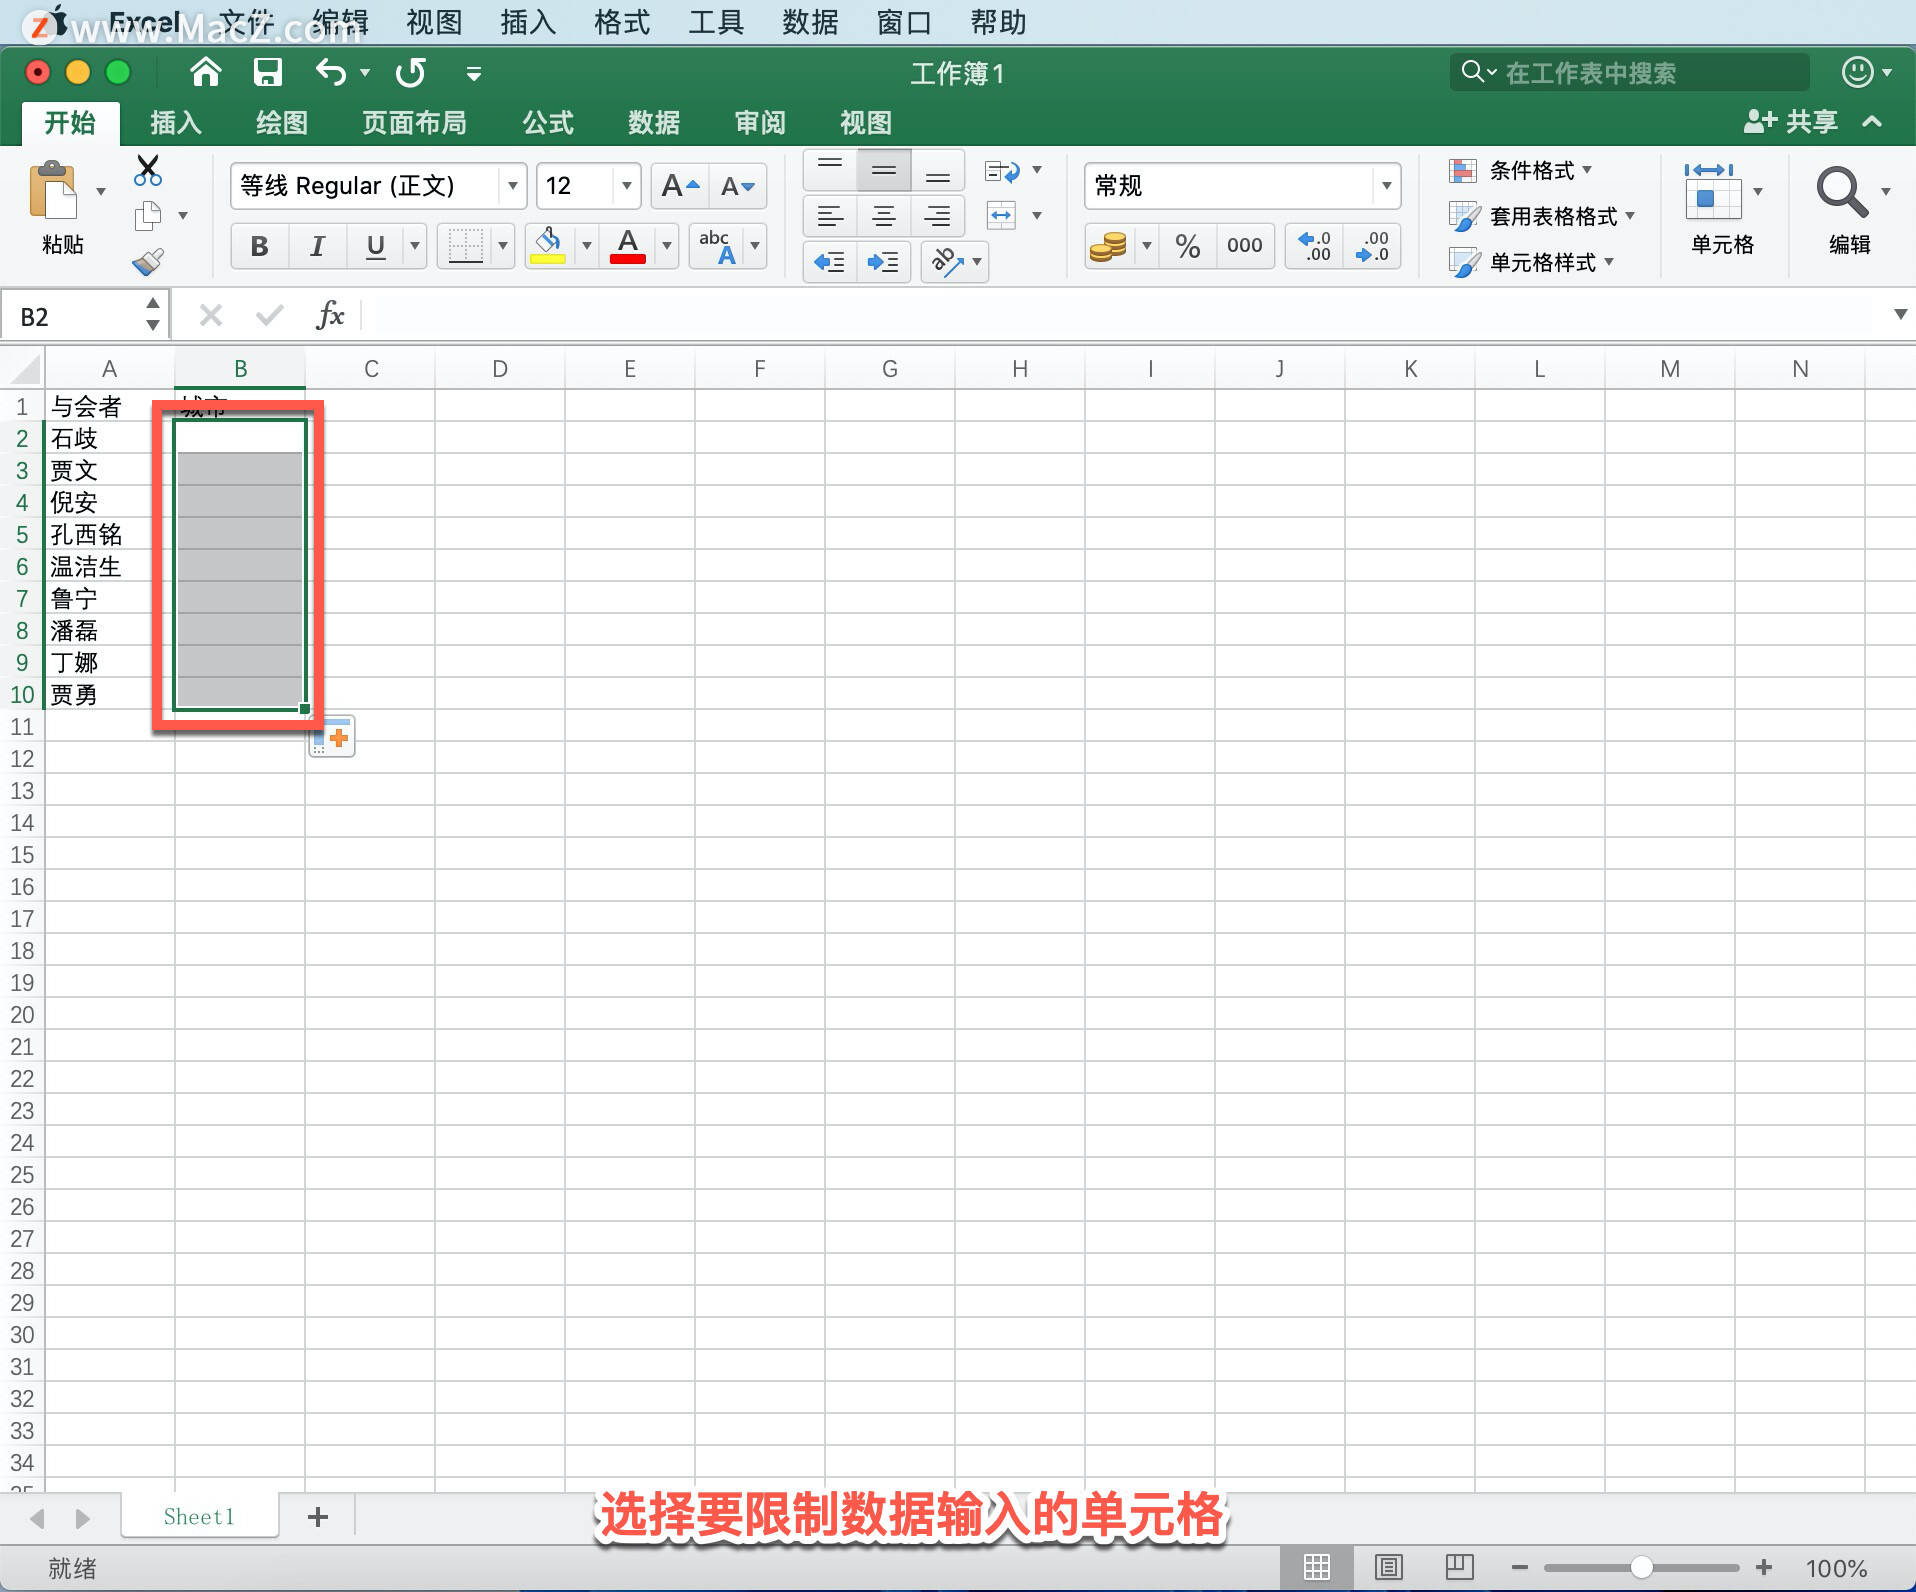Click the Cut scissors icon
1916x1592 pixels.
click(148, 170)
